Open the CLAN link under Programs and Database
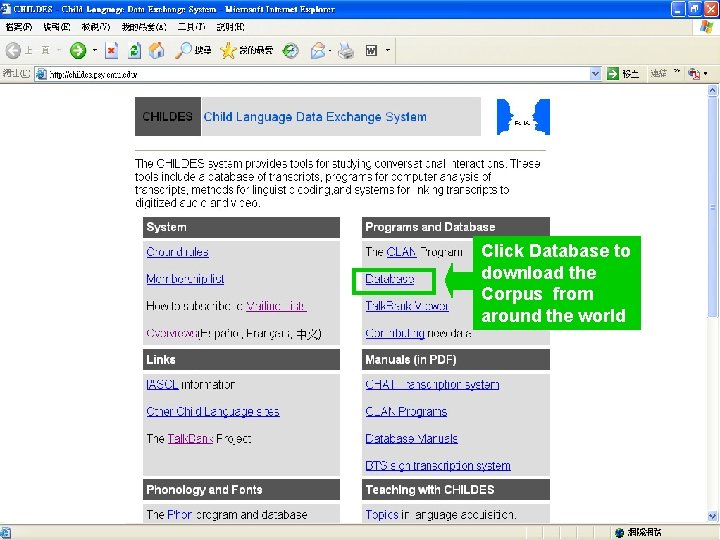Viewport: 720px width, 540px height. coord(401,252)
